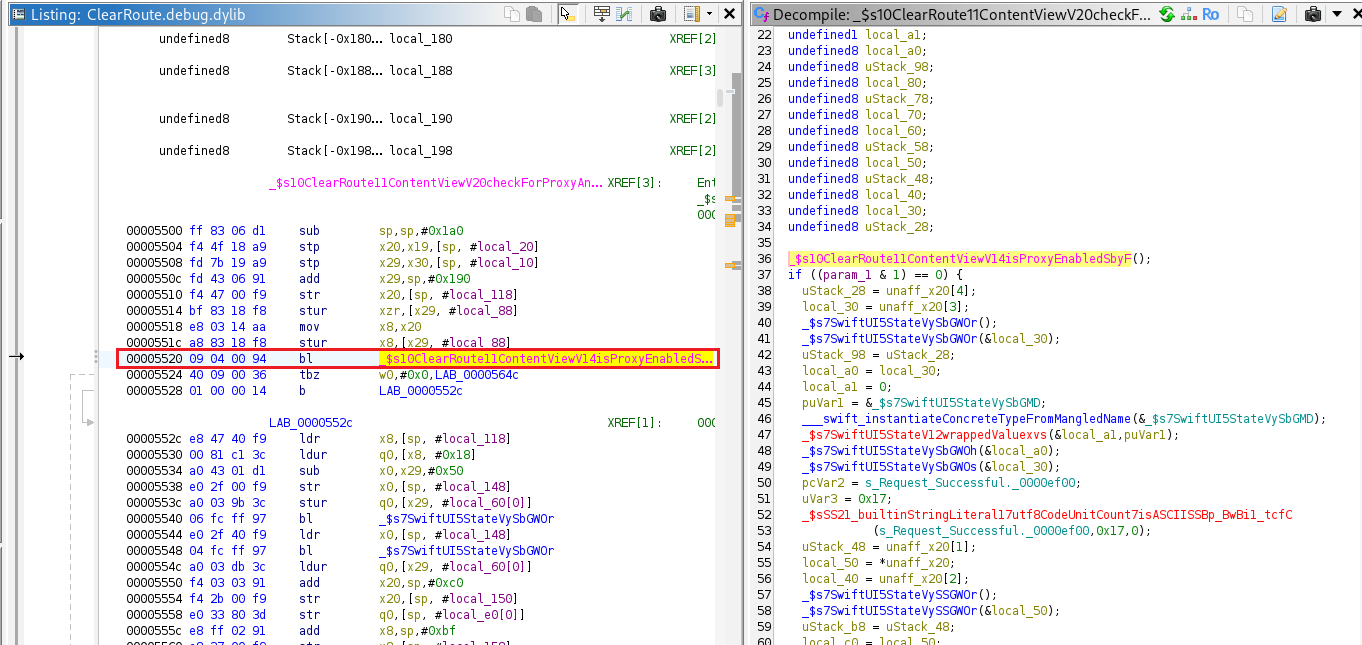1362x645 pixels.
Task: Open the Decompile panel dropdown menu arrow
Action: 1338,14
